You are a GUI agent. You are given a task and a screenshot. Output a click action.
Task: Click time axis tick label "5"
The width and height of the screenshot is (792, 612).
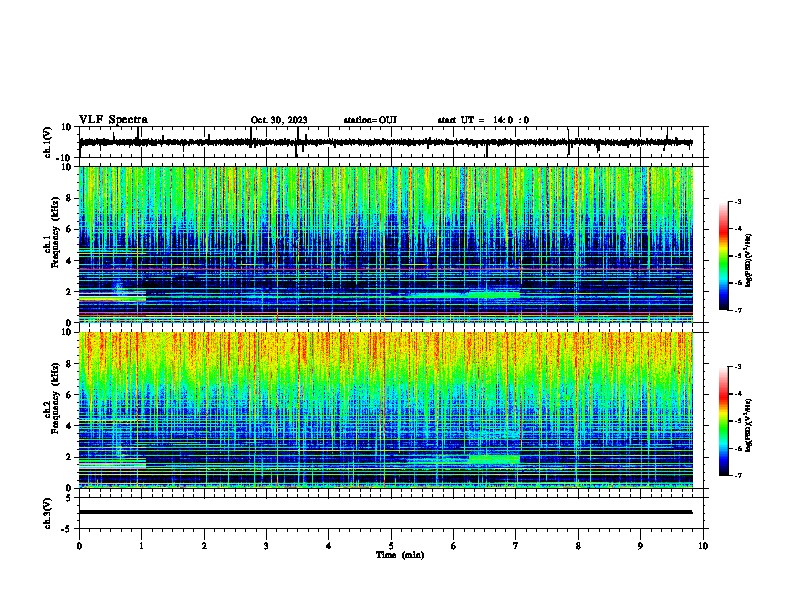(x=391, y=546)
